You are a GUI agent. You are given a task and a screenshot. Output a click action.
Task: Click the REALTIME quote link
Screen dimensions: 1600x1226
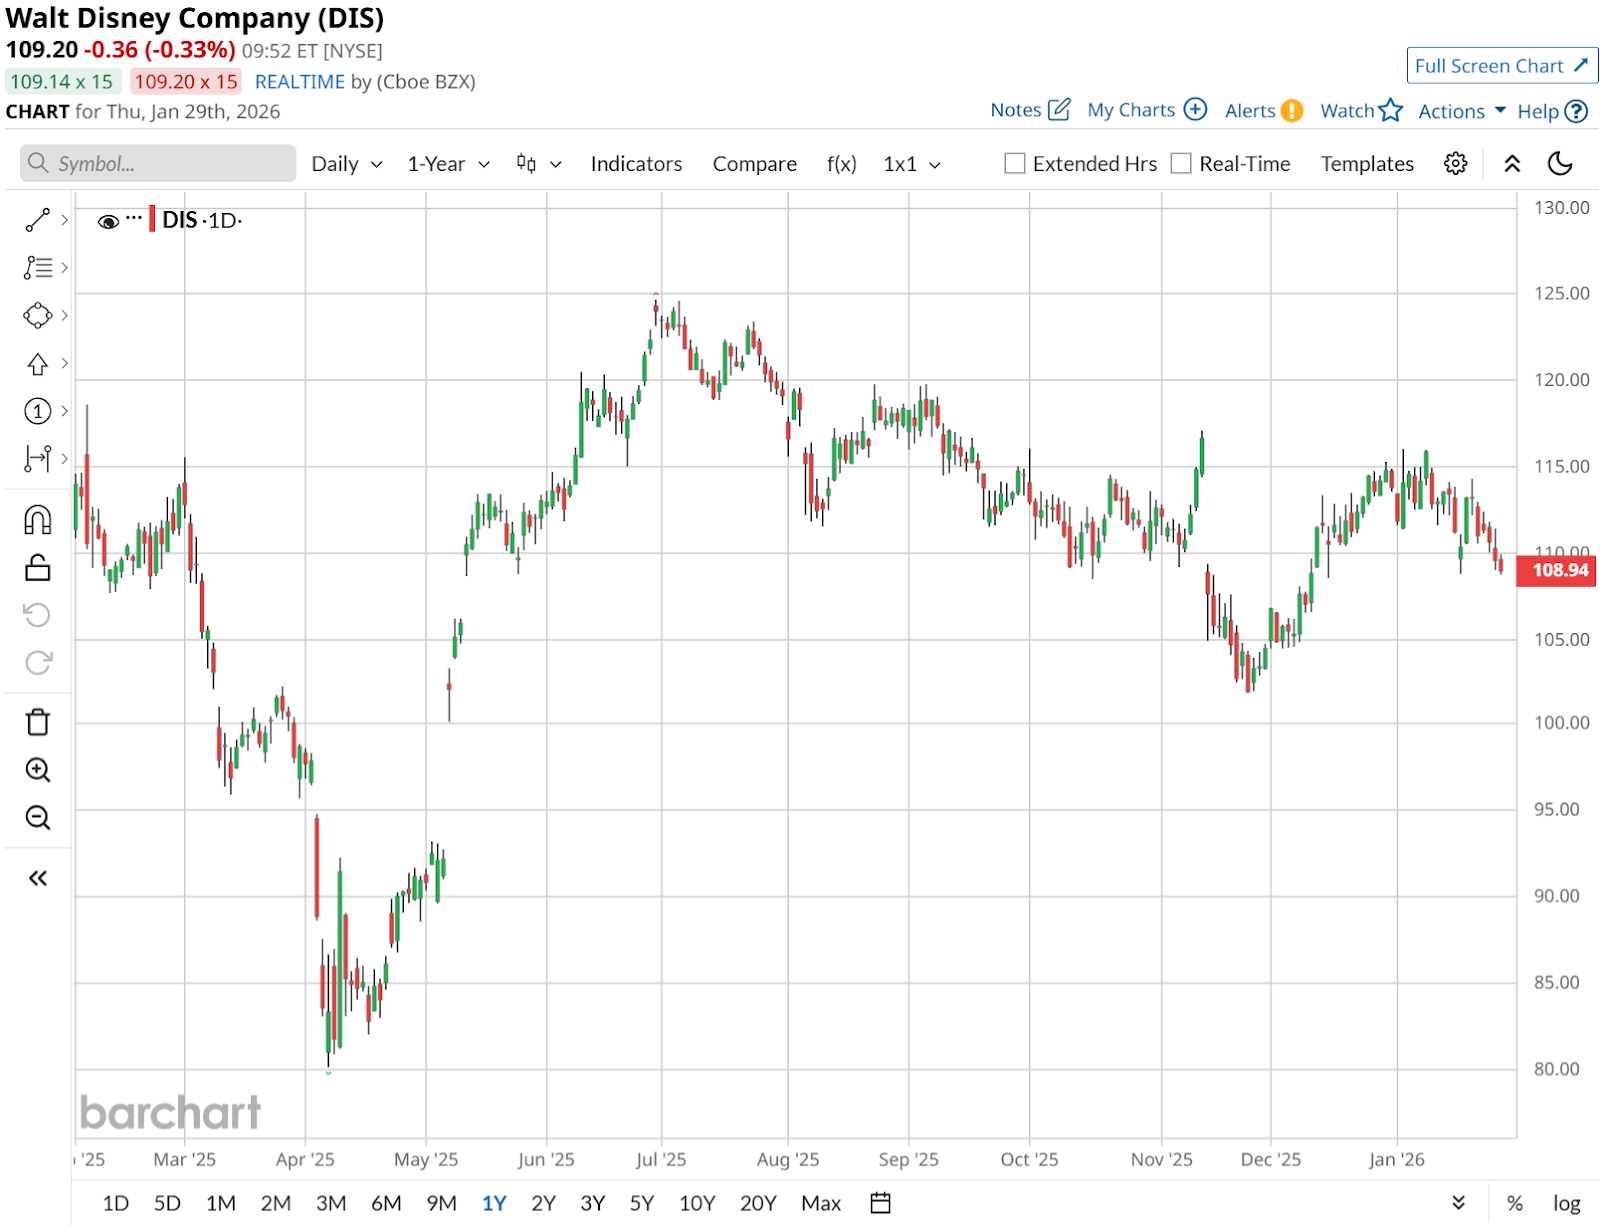point(300,82)
